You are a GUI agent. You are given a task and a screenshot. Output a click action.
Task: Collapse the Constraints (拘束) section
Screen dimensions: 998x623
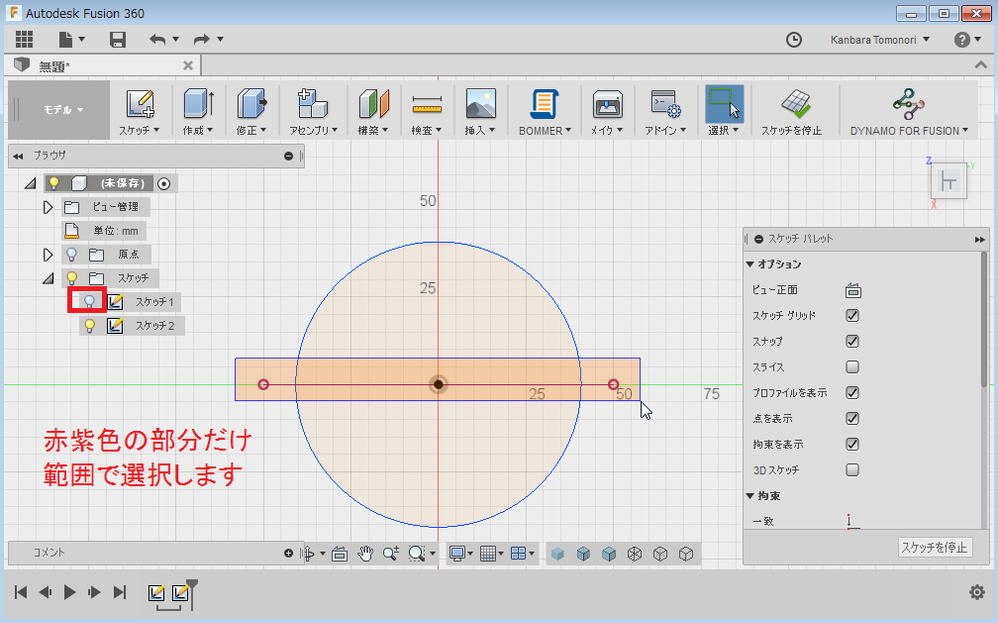750,496
